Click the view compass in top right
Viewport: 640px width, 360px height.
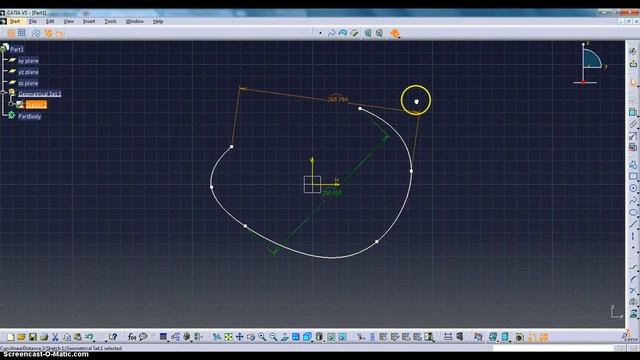click(590, 63)
